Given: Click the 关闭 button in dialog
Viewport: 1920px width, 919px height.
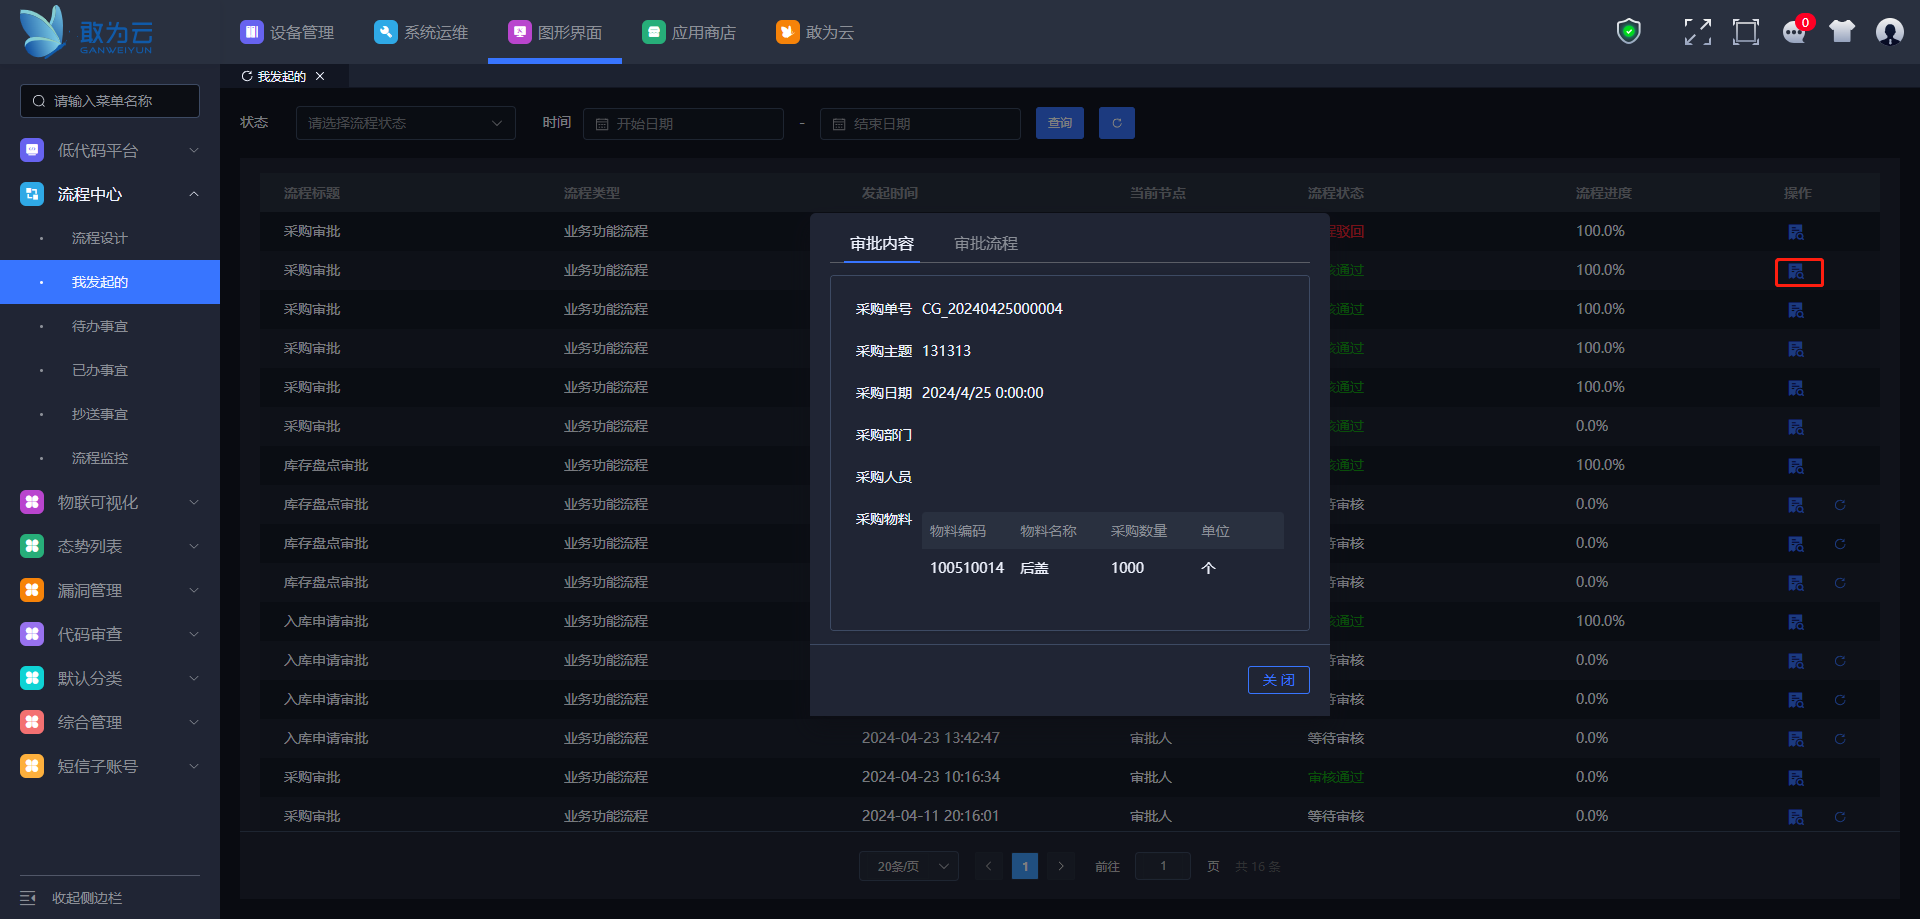Looking at the screenshot, I should (1278, 680).
